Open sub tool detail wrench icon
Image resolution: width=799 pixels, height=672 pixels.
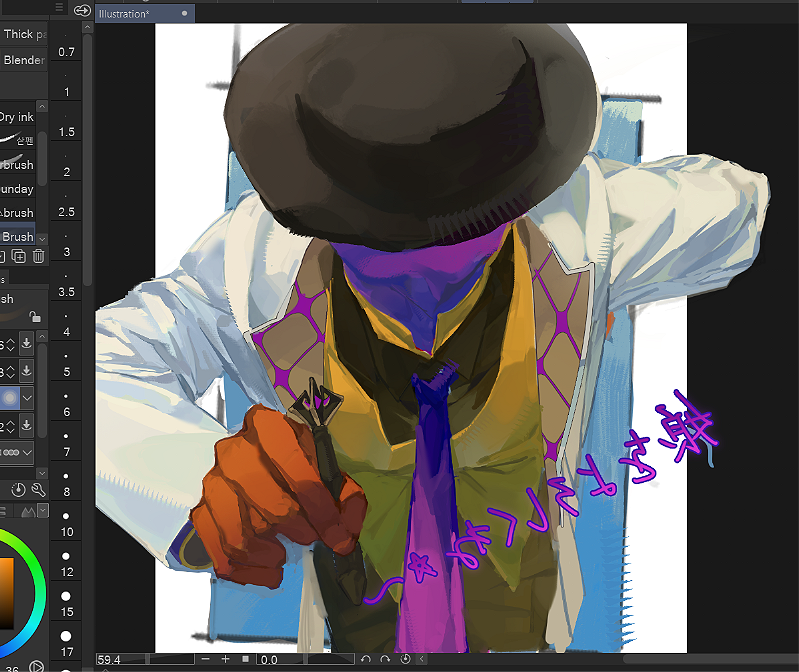click(x=39, y=490)
